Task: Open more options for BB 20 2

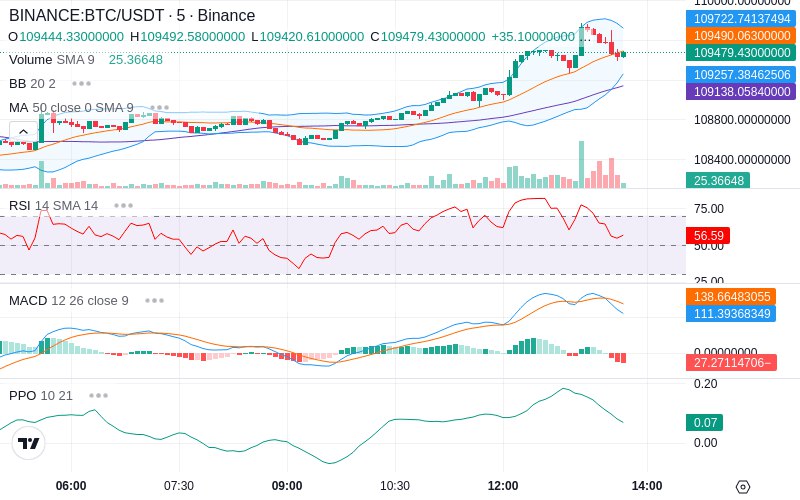Action: point(82,84)
